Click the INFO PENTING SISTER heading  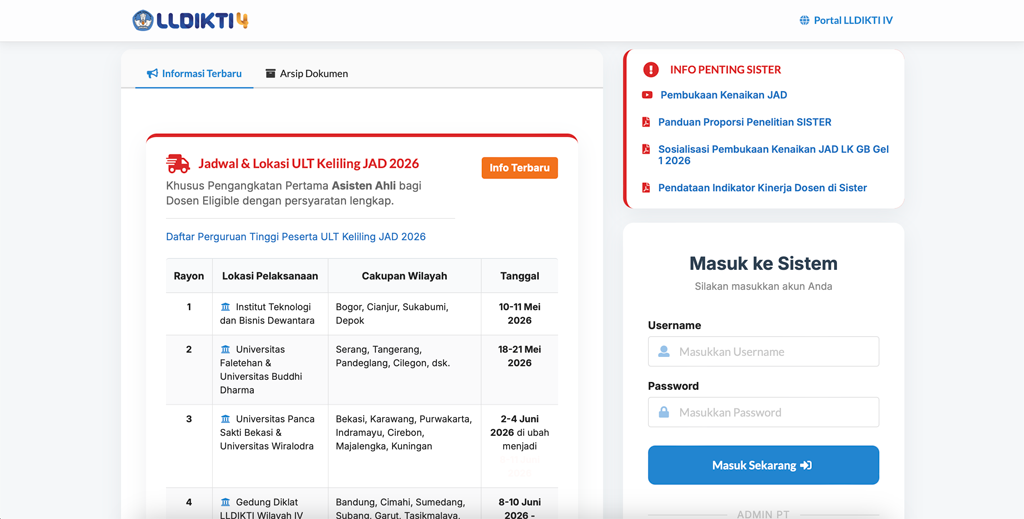pos(726,70)
